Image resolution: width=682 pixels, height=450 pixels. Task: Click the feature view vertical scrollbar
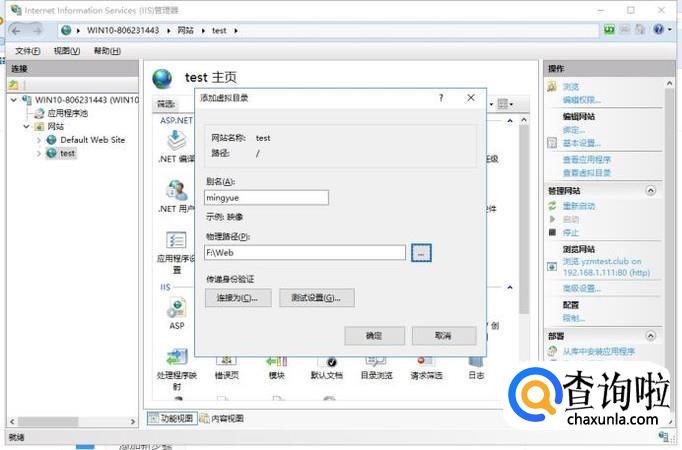tap(524, 219)
